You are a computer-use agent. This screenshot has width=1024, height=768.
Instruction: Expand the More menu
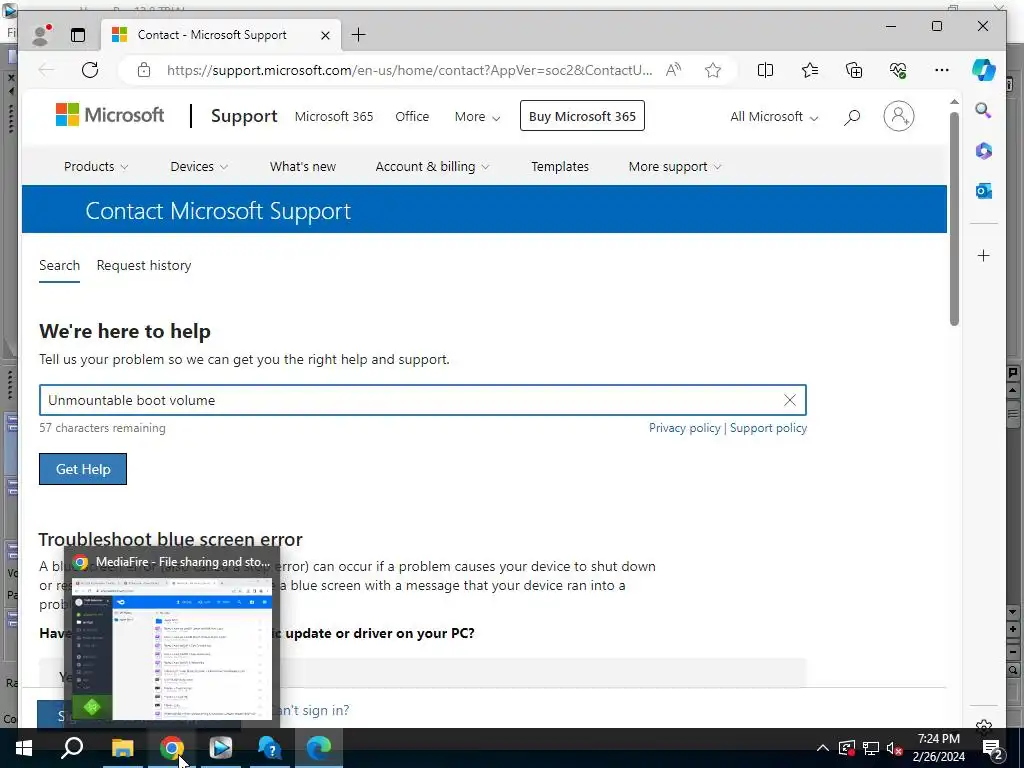point(477,116)
